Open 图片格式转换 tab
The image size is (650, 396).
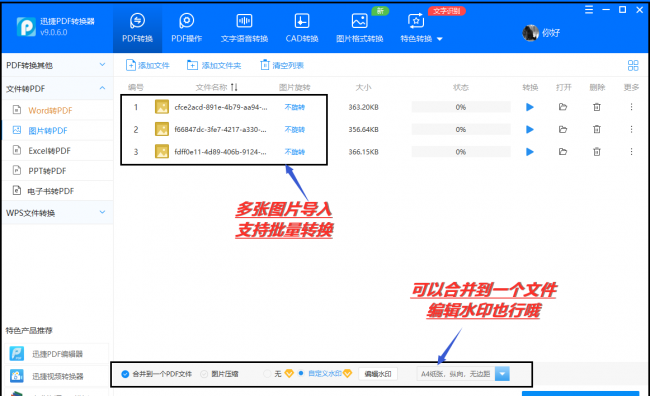(359, 29)
